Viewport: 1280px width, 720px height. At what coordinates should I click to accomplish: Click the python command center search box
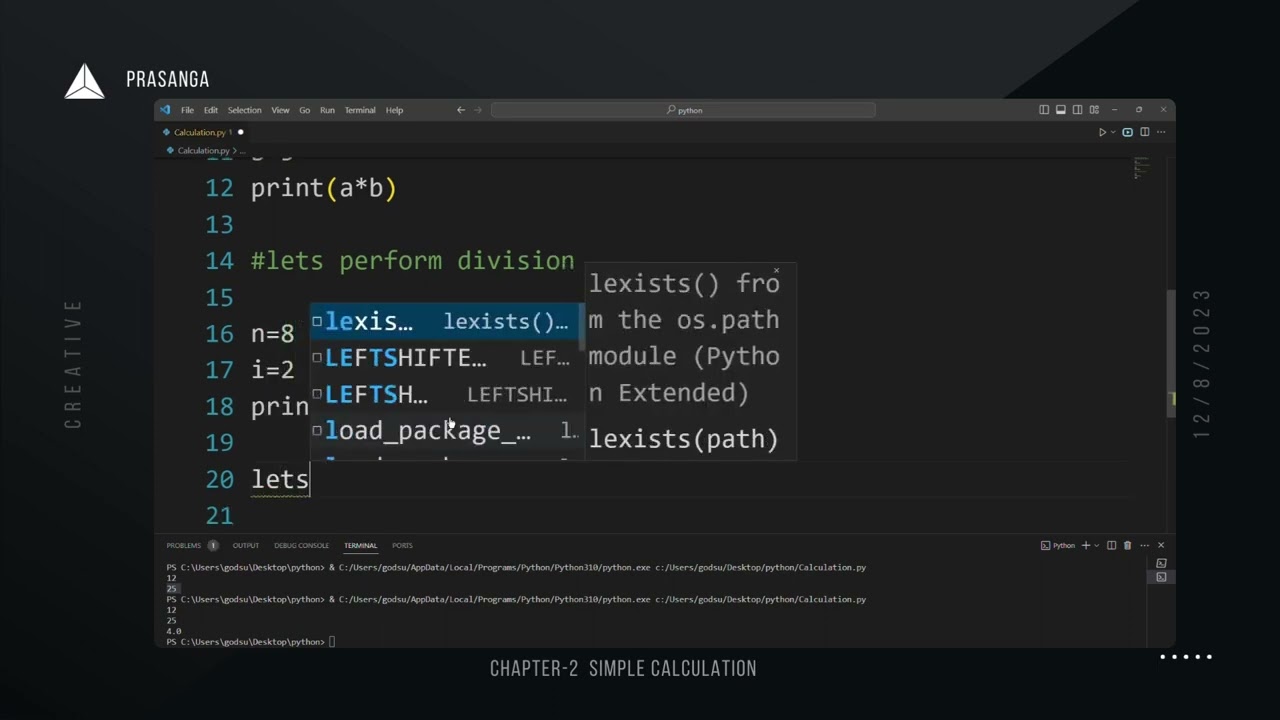[683, 110]
